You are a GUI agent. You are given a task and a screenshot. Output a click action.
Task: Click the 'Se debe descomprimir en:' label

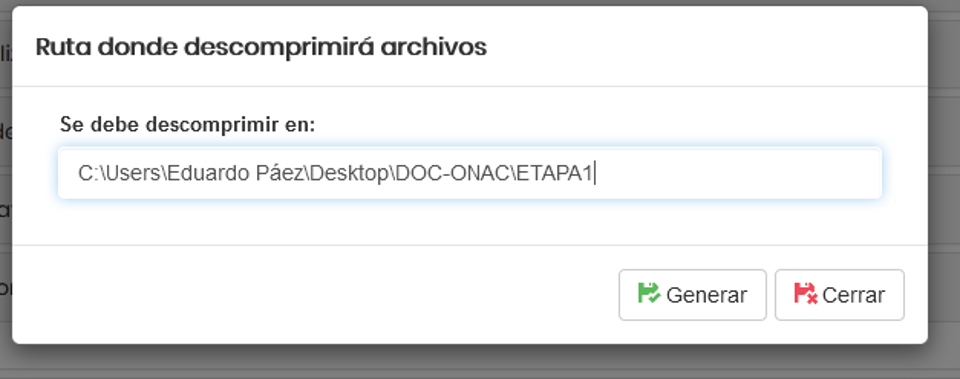[x=187, y=125]
